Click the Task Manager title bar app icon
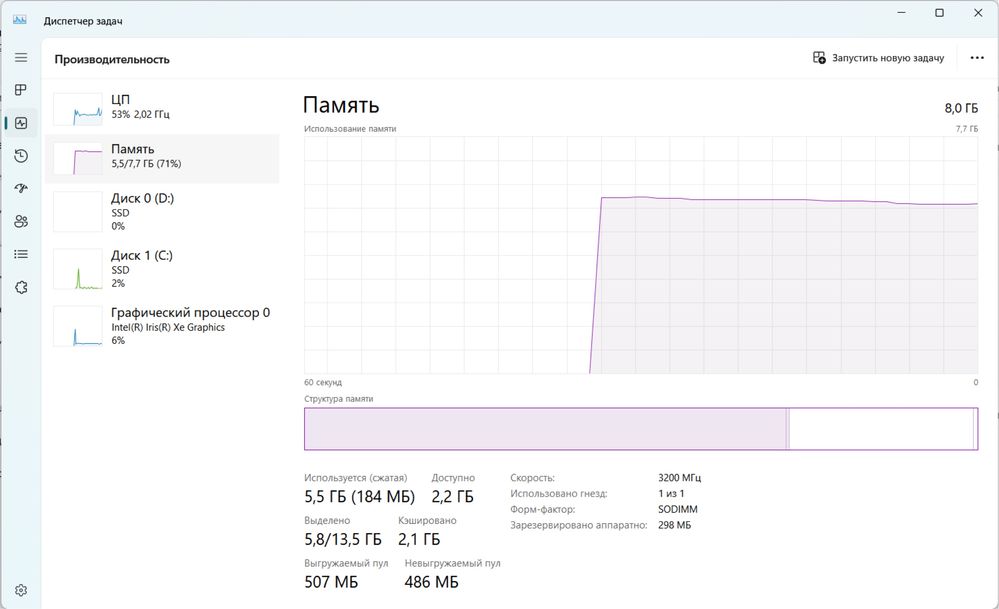 click(20, 20)
